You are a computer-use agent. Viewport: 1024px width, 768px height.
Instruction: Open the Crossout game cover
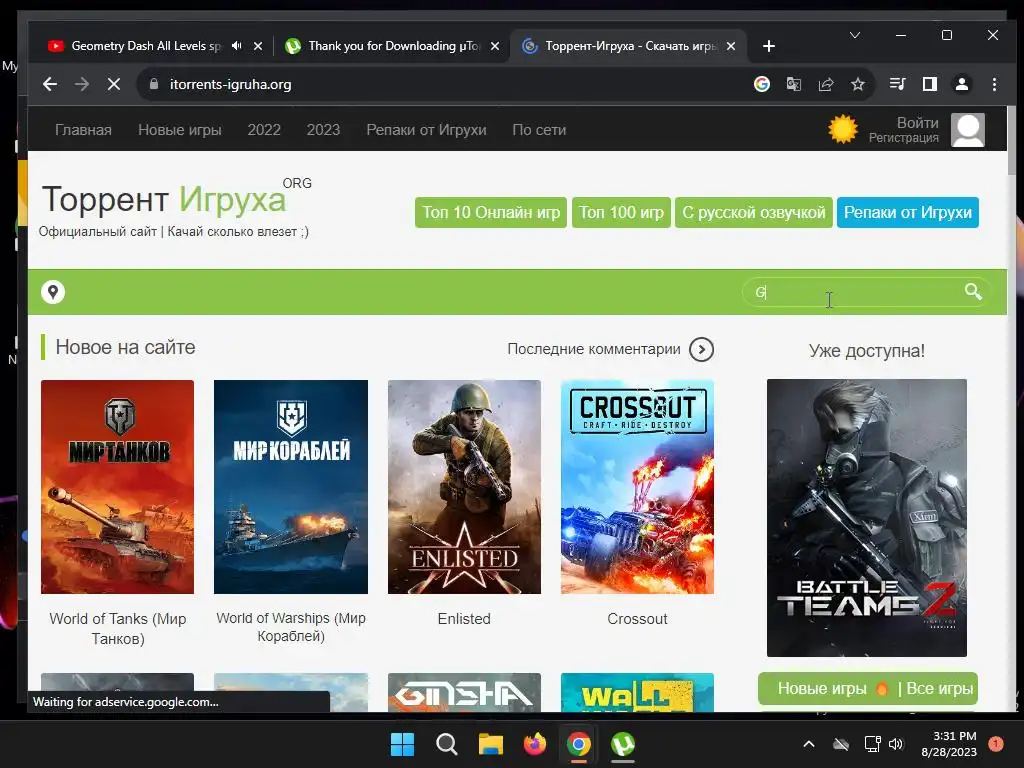point(637,487)
